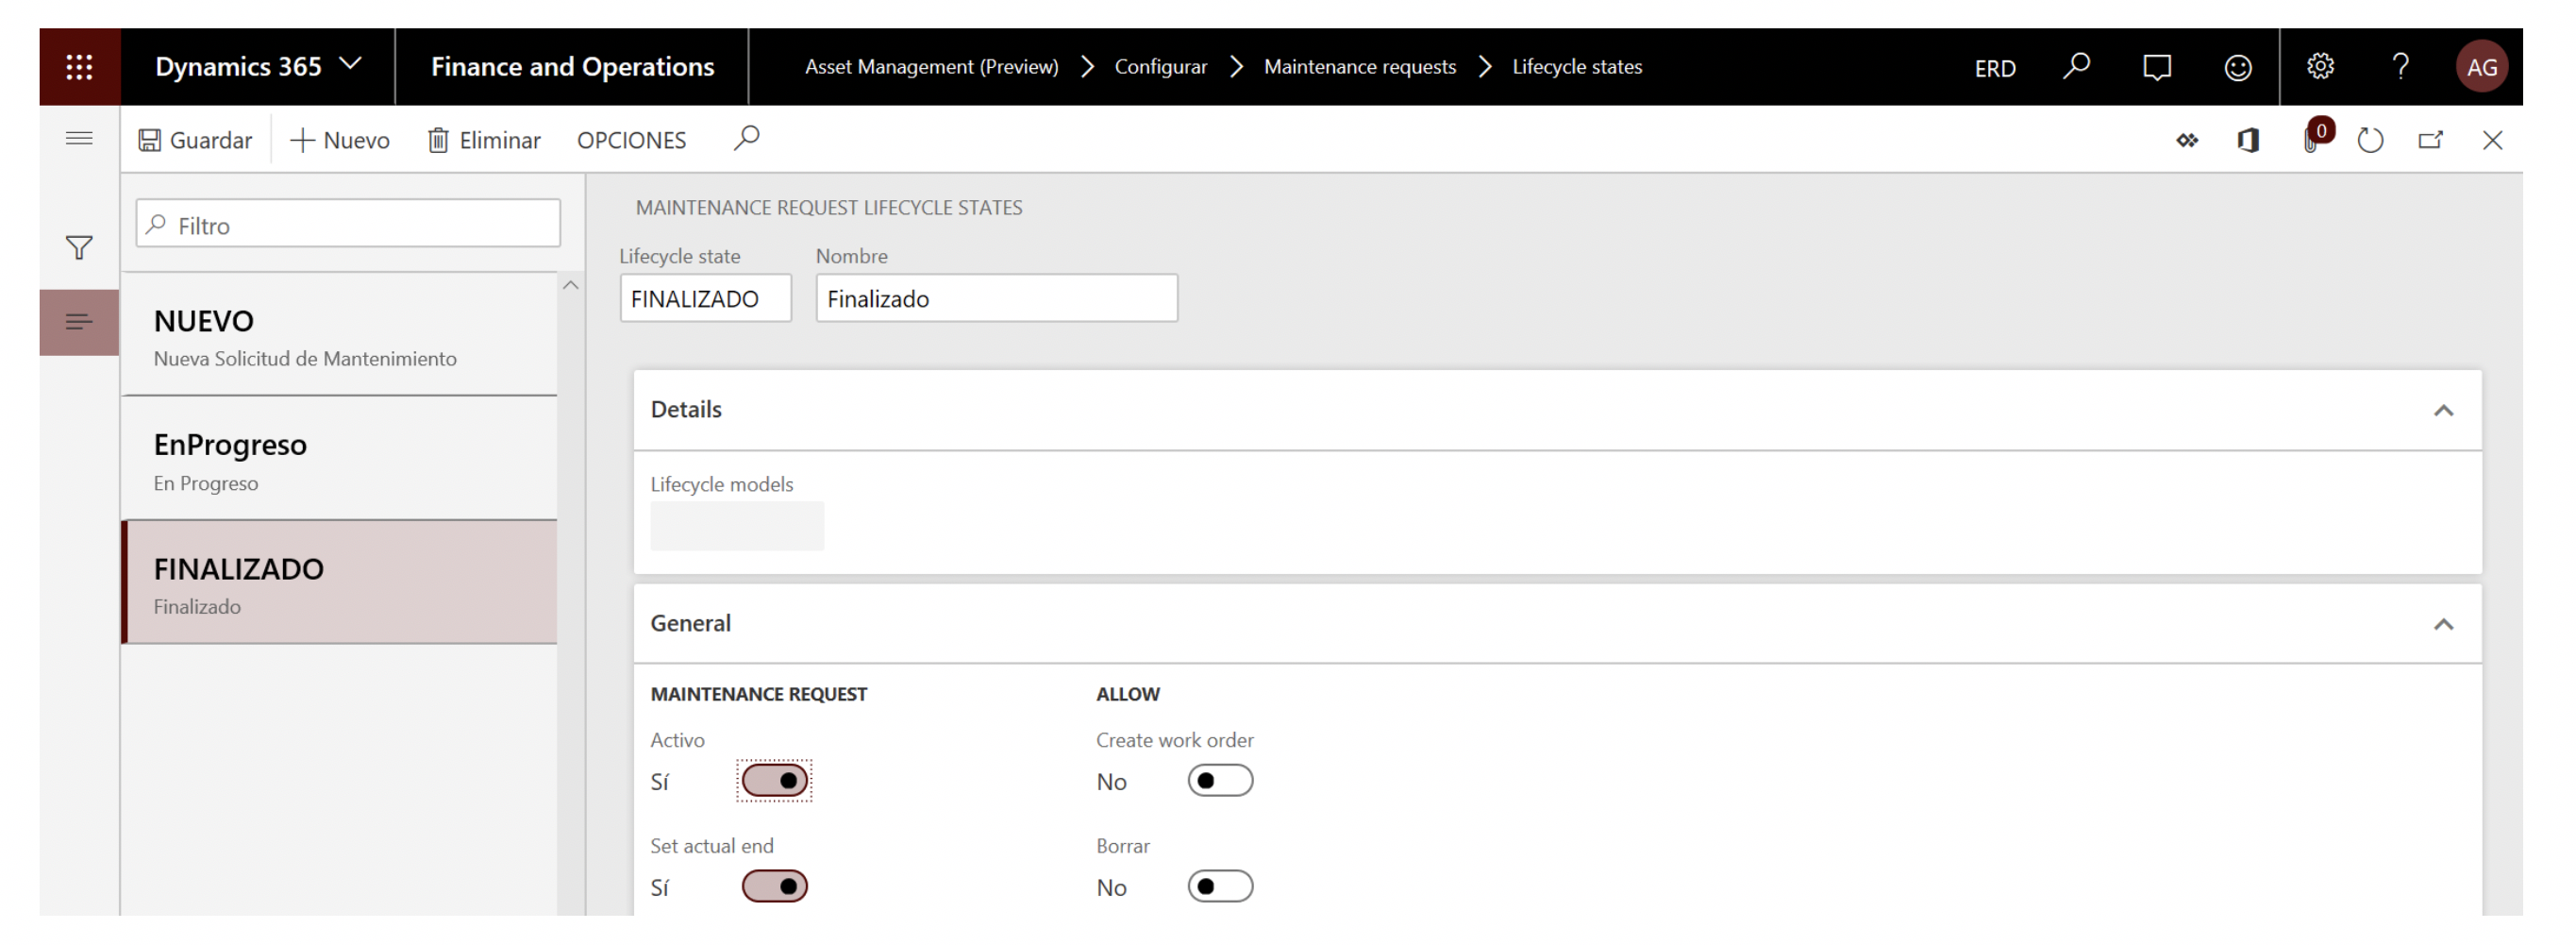Viewport: 2576px width, 945px height.
Task: Collapse the Details section
Action: 2443,411
